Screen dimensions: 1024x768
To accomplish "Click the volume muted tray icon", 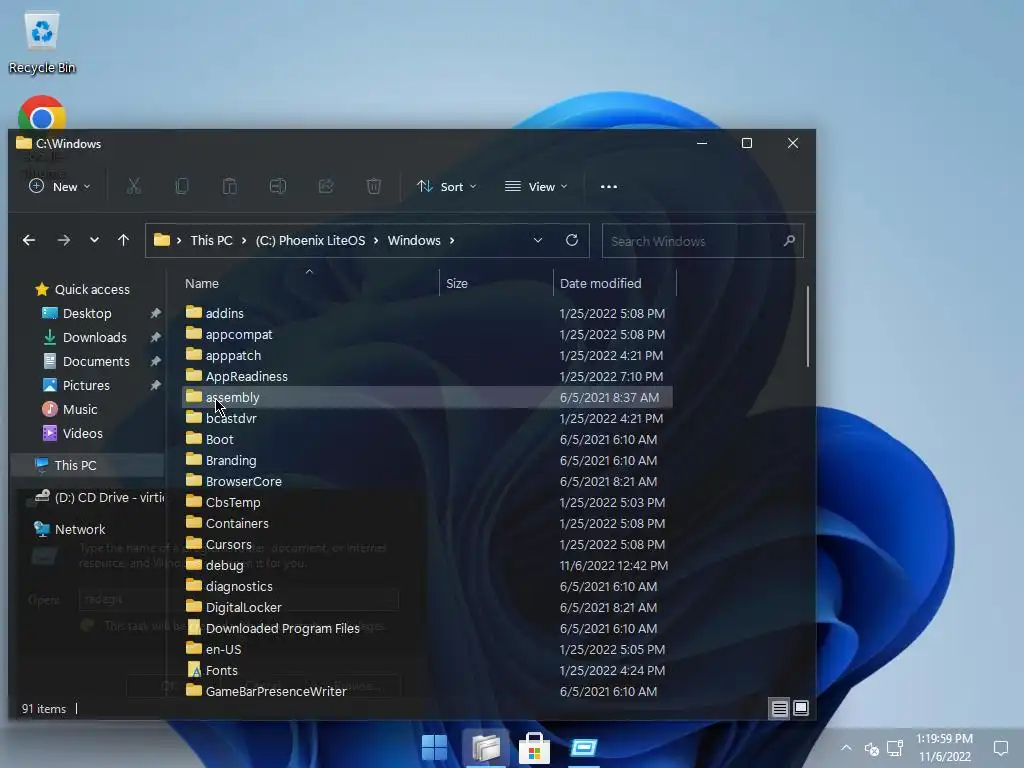I will (871, 748).
